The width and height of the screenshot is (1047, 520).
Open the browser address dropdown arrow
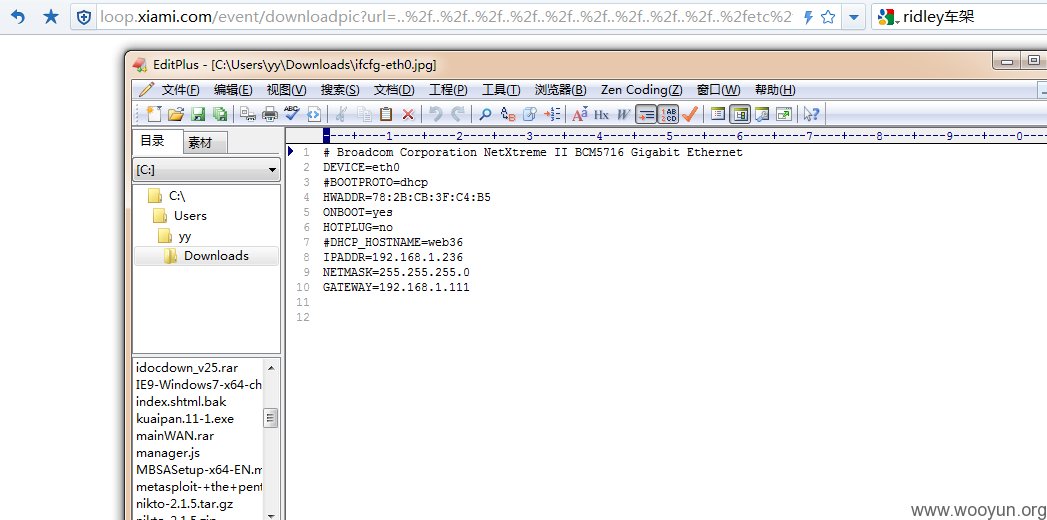pyautogui.click(x=853, y=17)
